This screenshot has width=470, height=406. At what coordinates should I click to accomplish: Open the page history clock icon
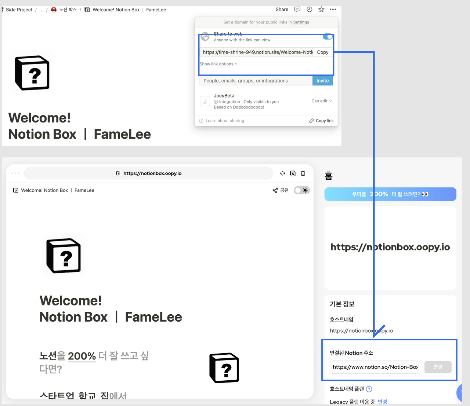(309, 9)
